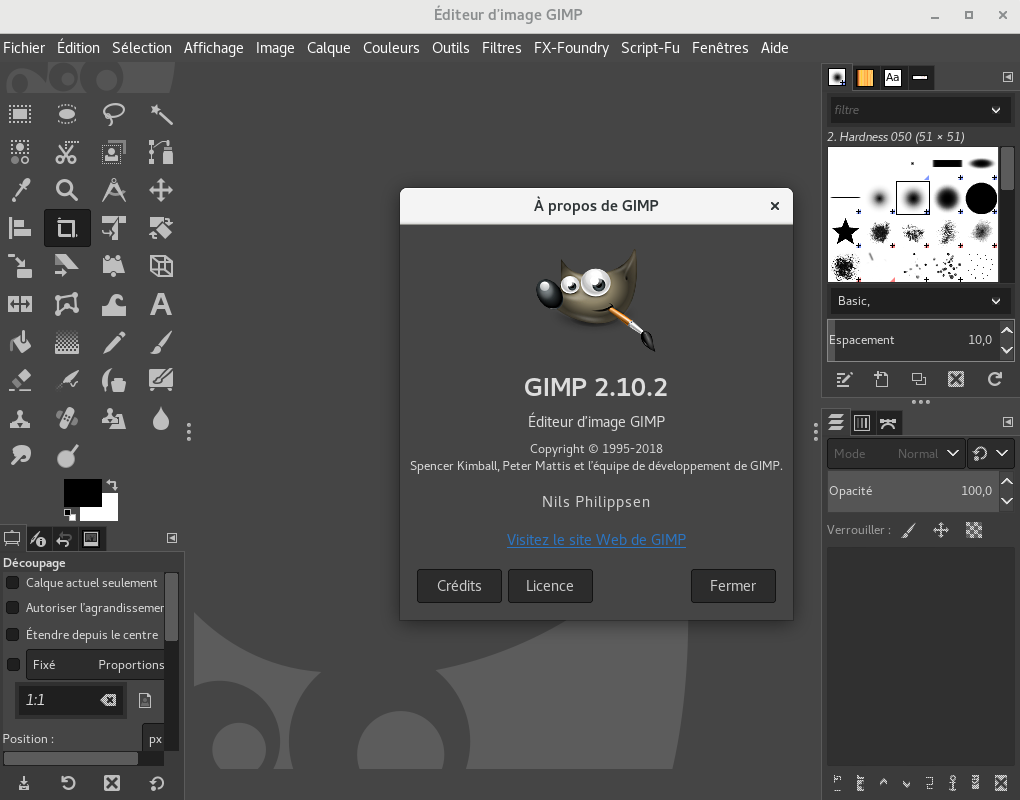Follow the Visitez le site Web de GIMP link
Image resolution: width=1020 pixels, height=800 pixels.
(x=596, y=539)
